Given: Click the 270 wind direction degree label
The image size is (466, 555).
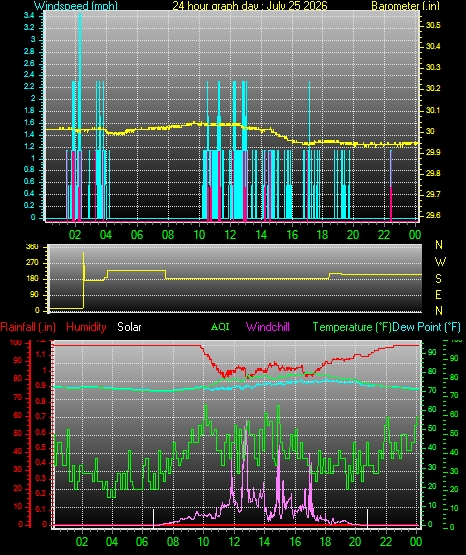Looking at the screenshot, I should coord(33,263).
